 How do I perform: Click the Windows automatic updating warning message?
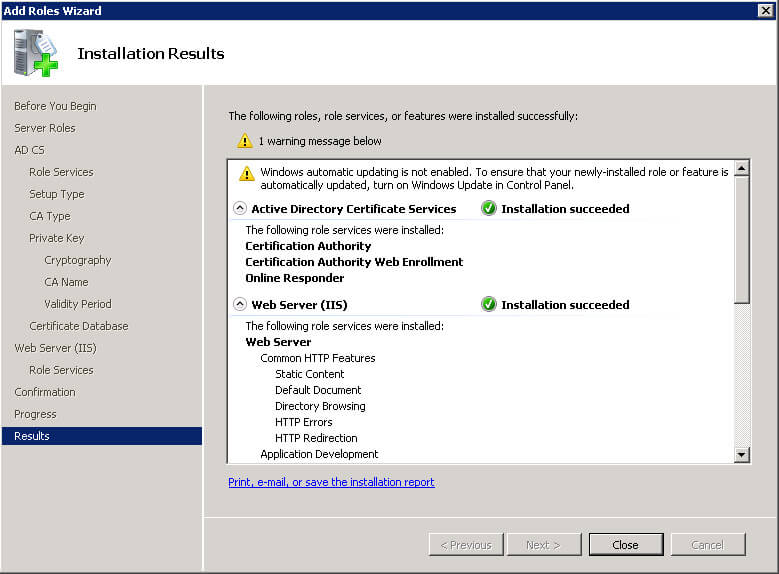494,178
